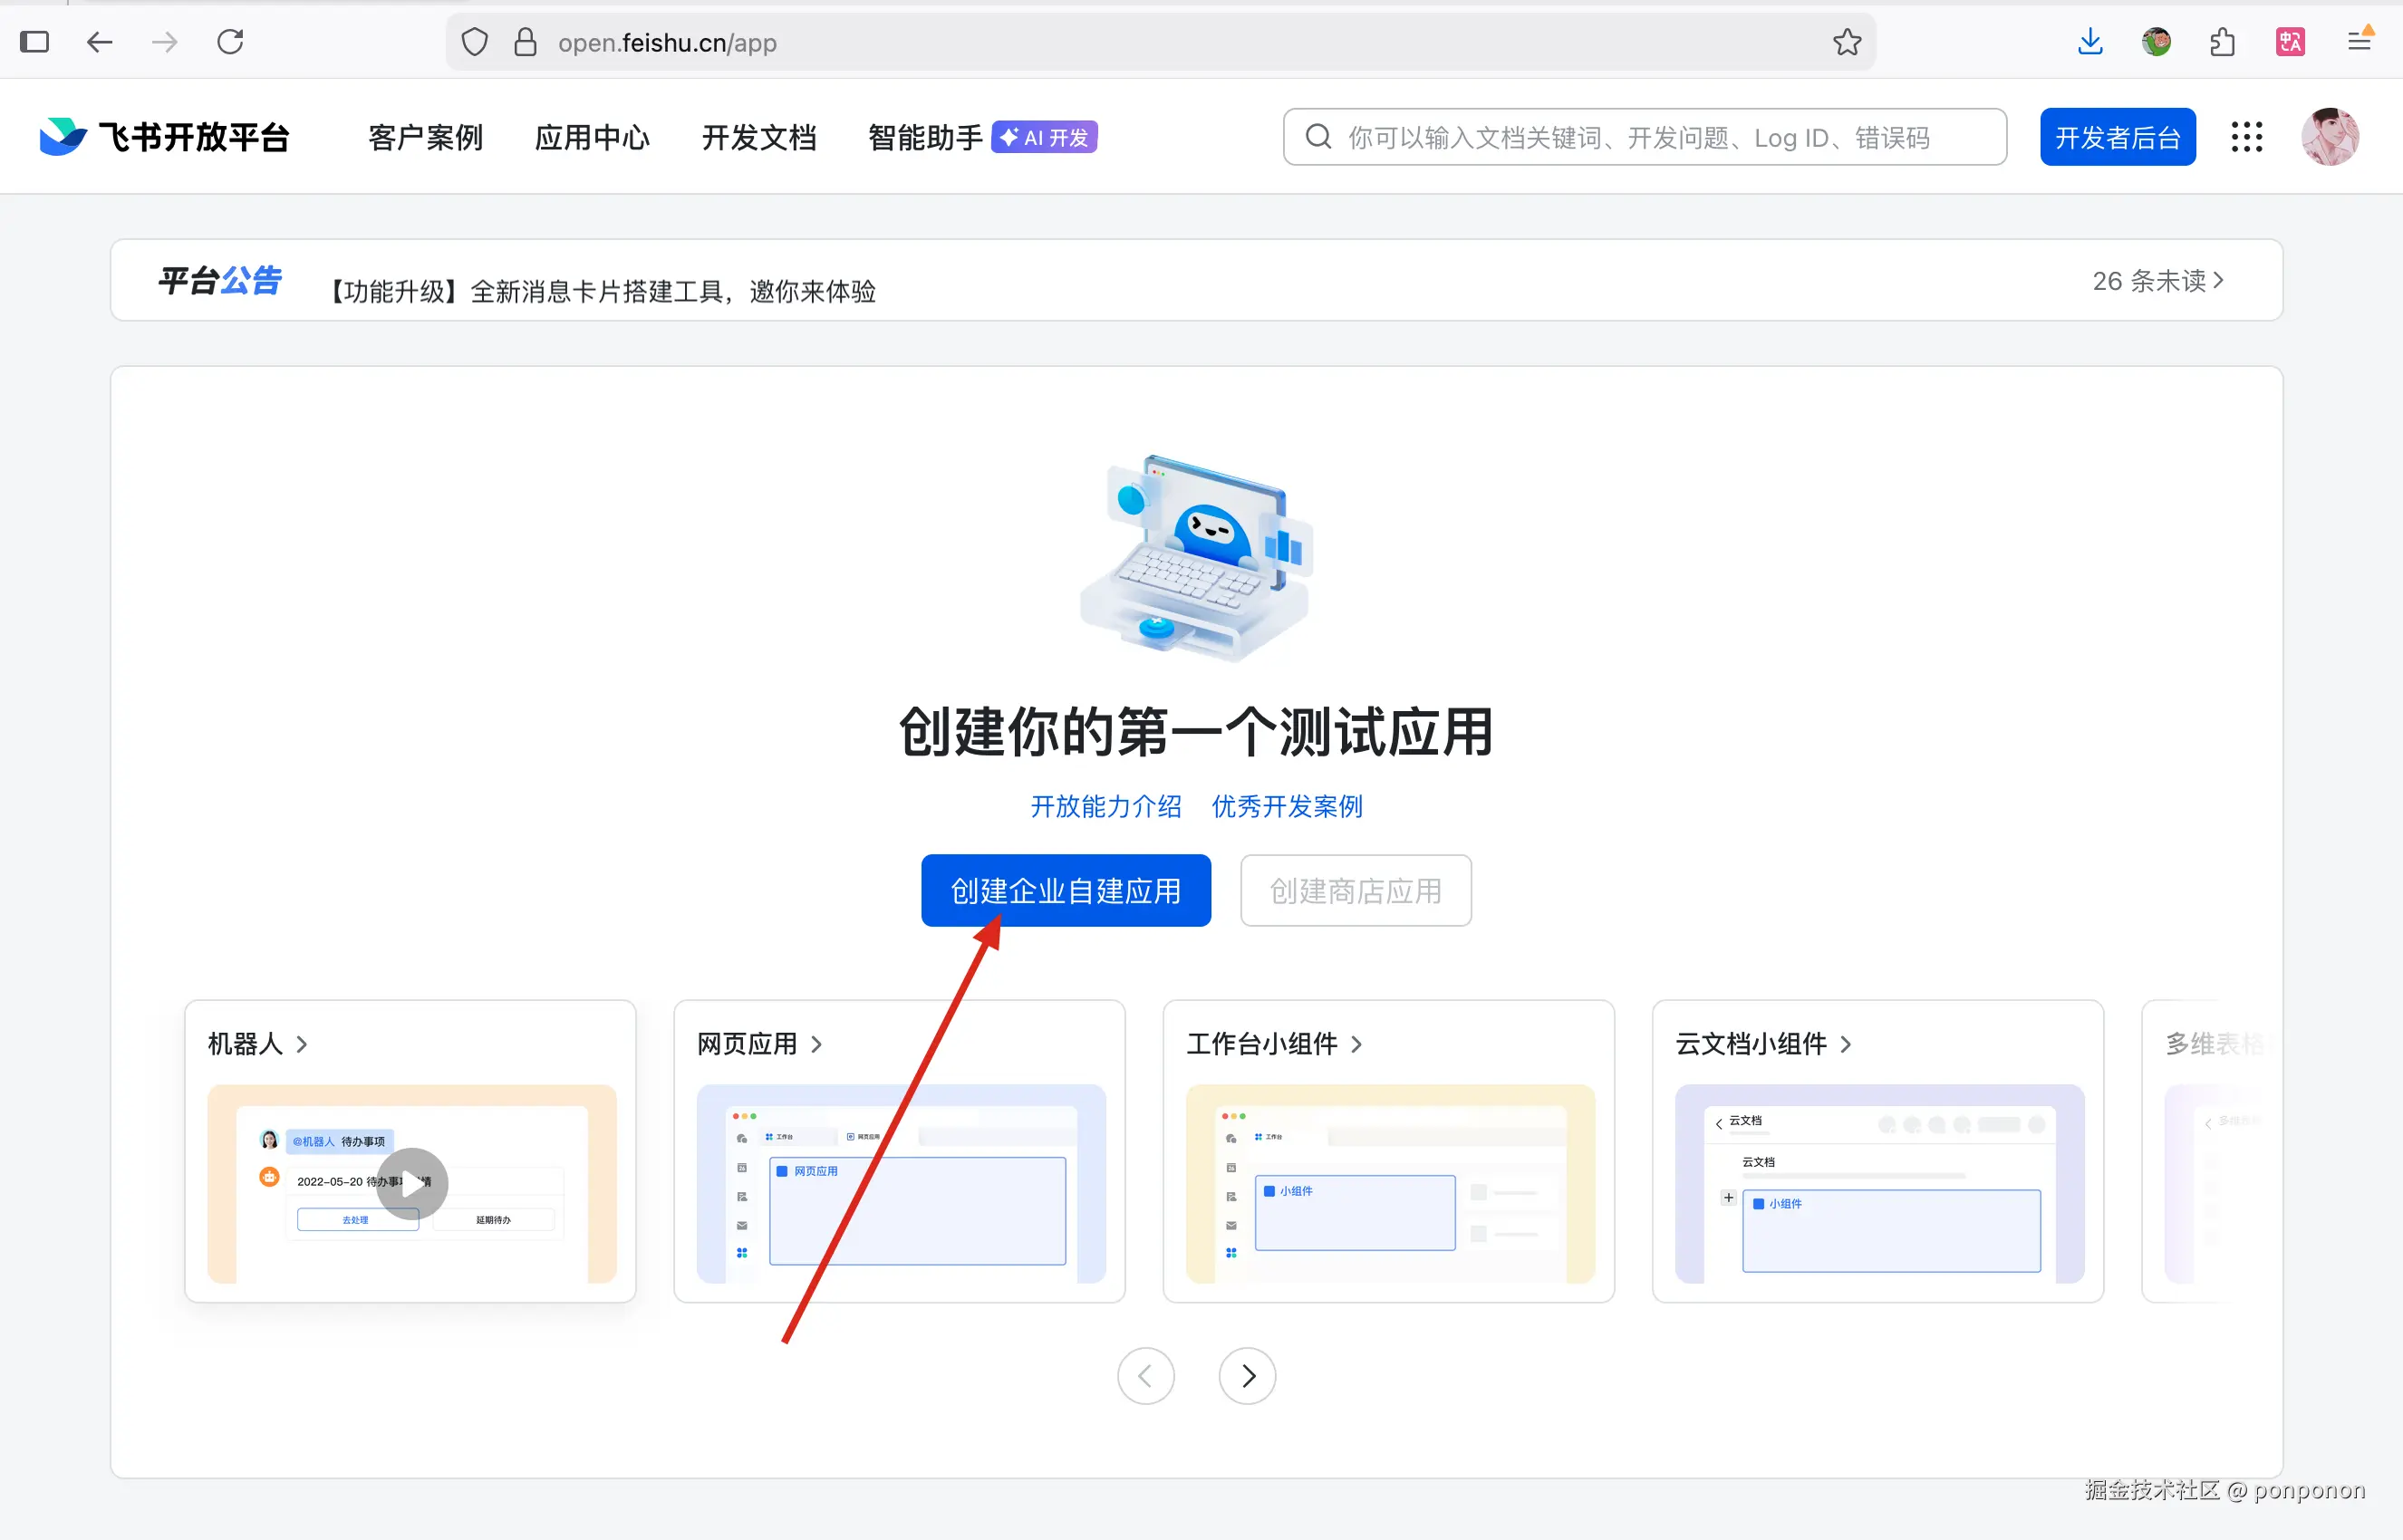Click the 创建你的第一个测试应用 headline
This screenshot has height=1540, width=2403.
pyautogui.click(x=1196, y=732)
